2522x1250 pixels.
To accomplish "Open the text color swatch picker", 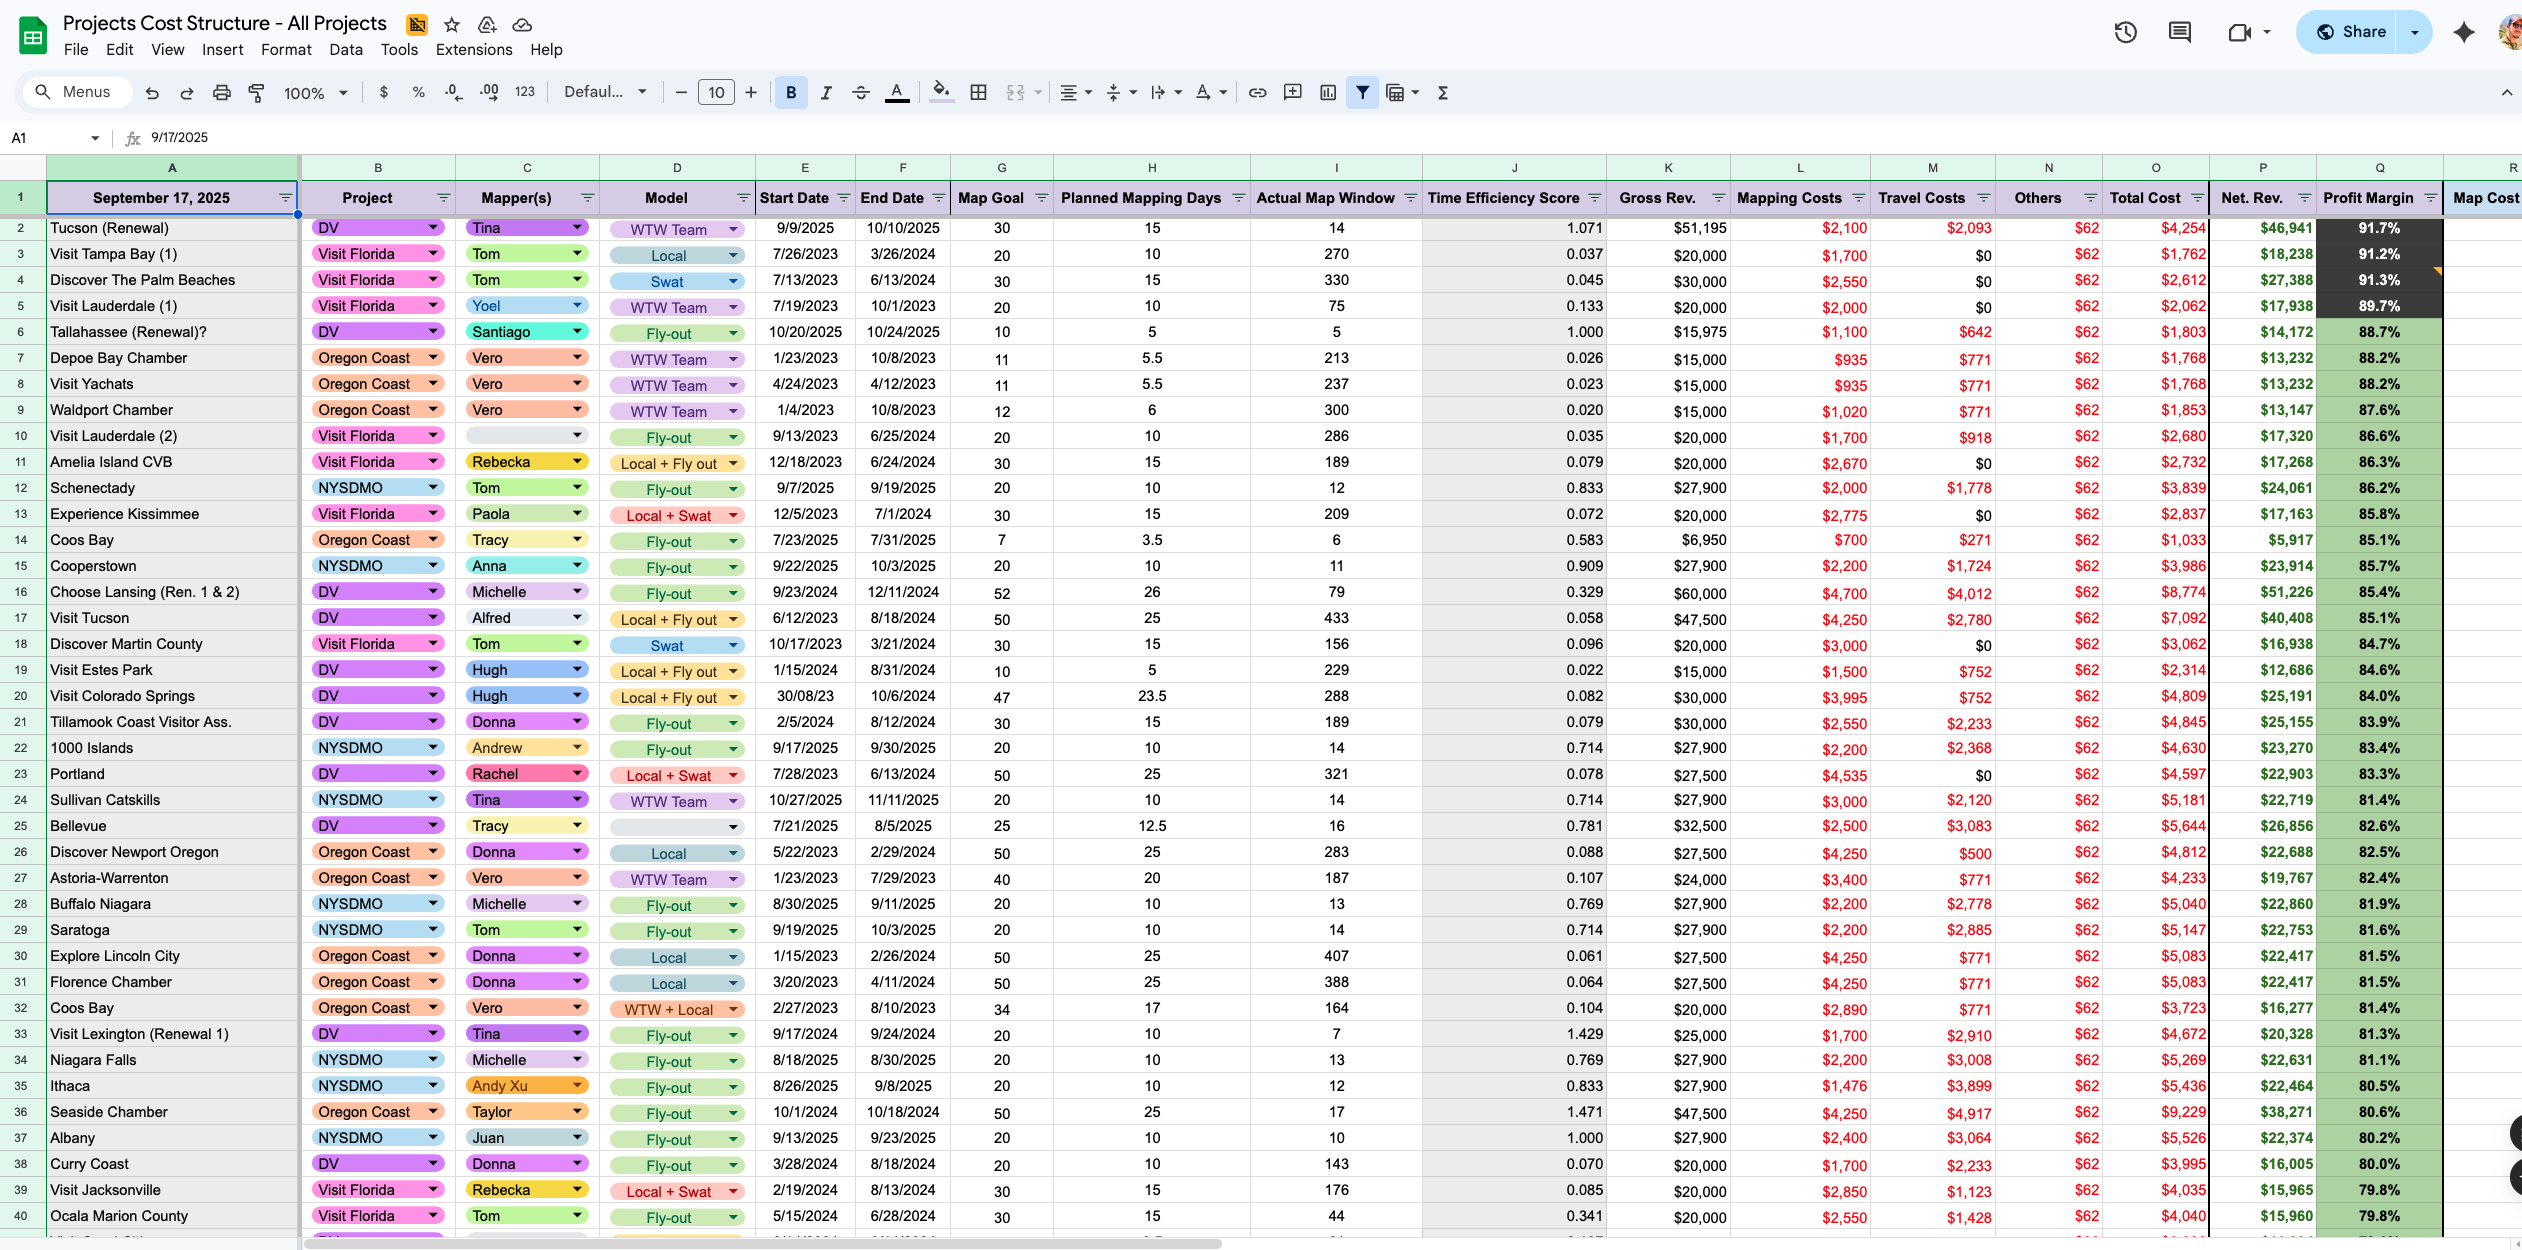I will 897,92.
